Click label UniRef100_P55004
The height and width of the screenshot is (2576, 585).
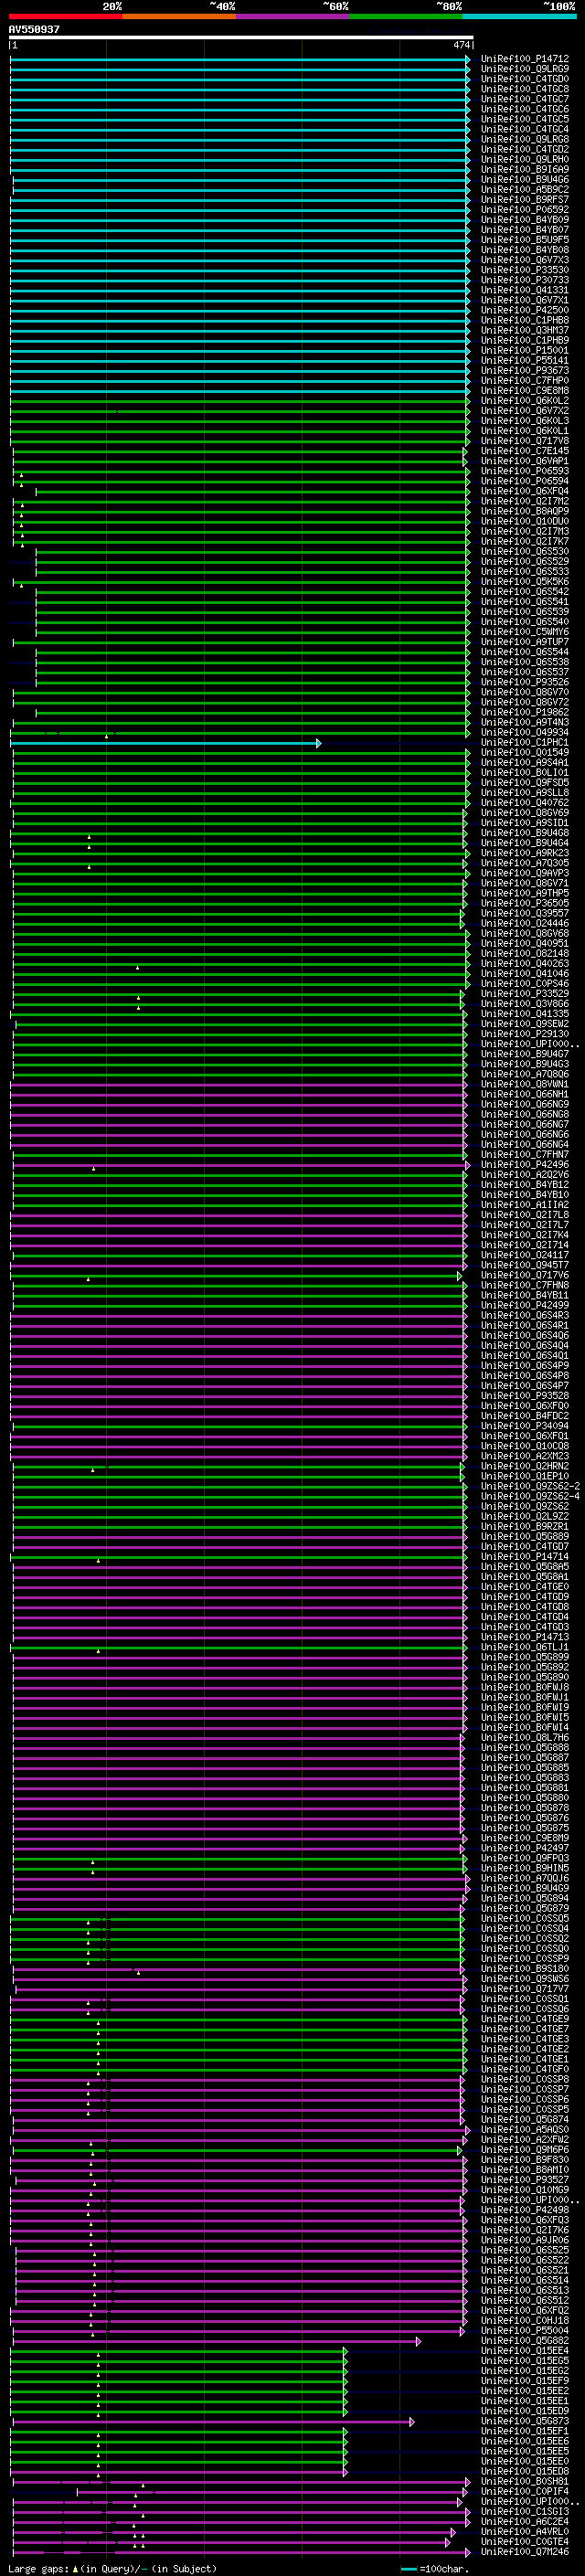tap(525, 2331)
